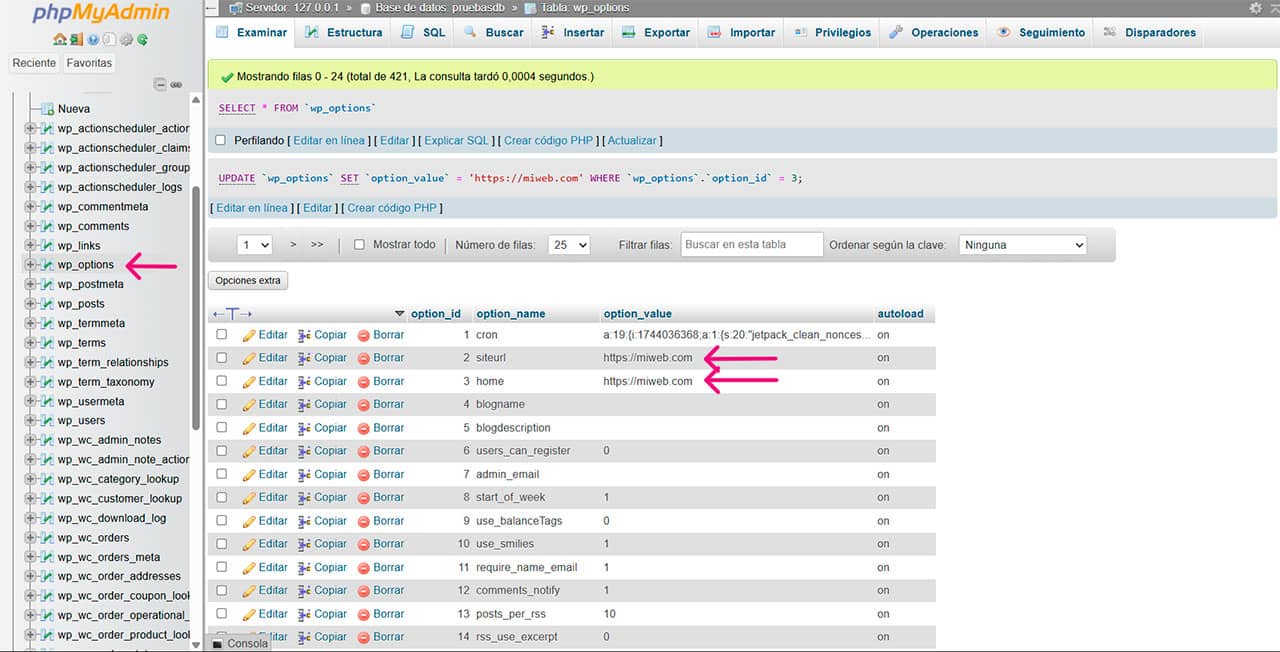Click the siteurl value https://miweb.com
Screen dimensions: 1280x652
tap(647, 358)
